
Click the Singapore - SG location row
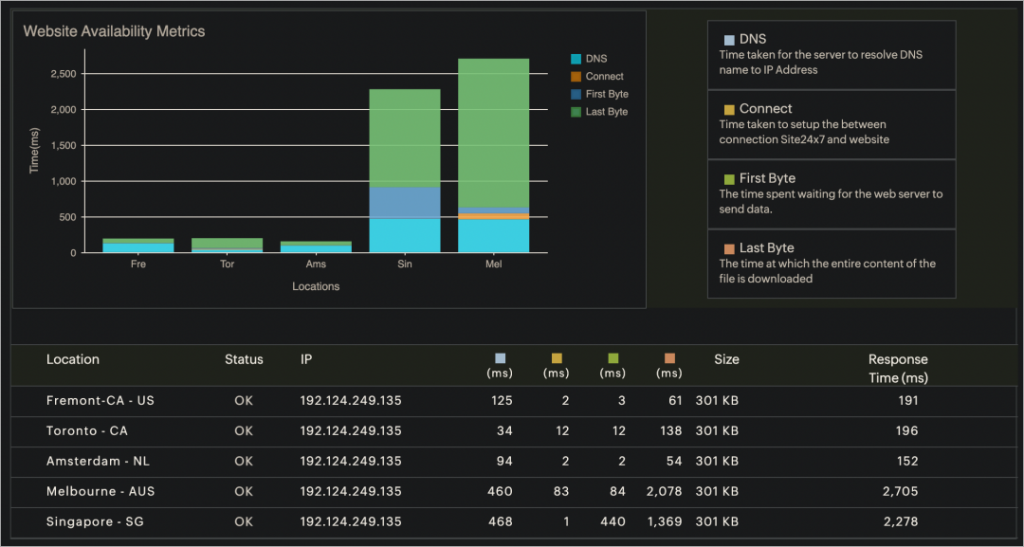[507, 522]
